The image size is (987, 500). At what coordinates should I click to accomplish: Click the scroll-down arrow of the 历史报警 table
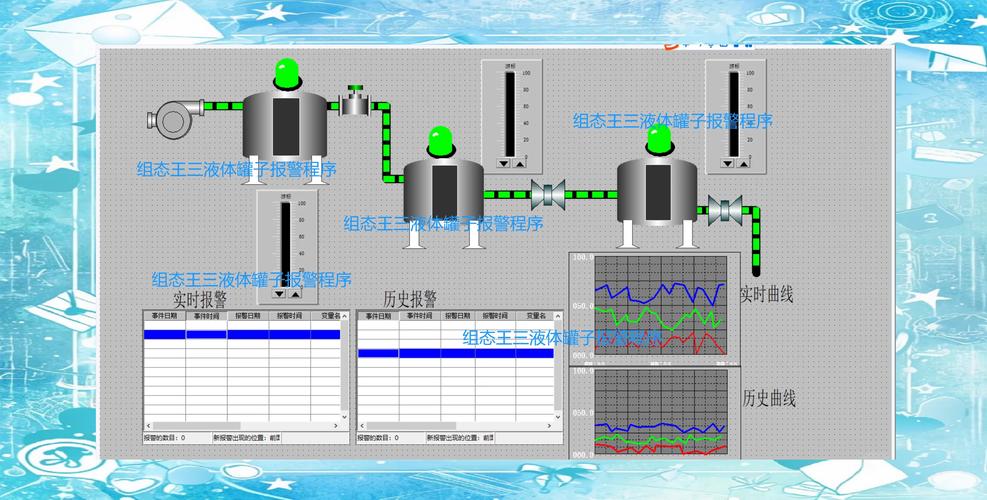click(558, 416)
